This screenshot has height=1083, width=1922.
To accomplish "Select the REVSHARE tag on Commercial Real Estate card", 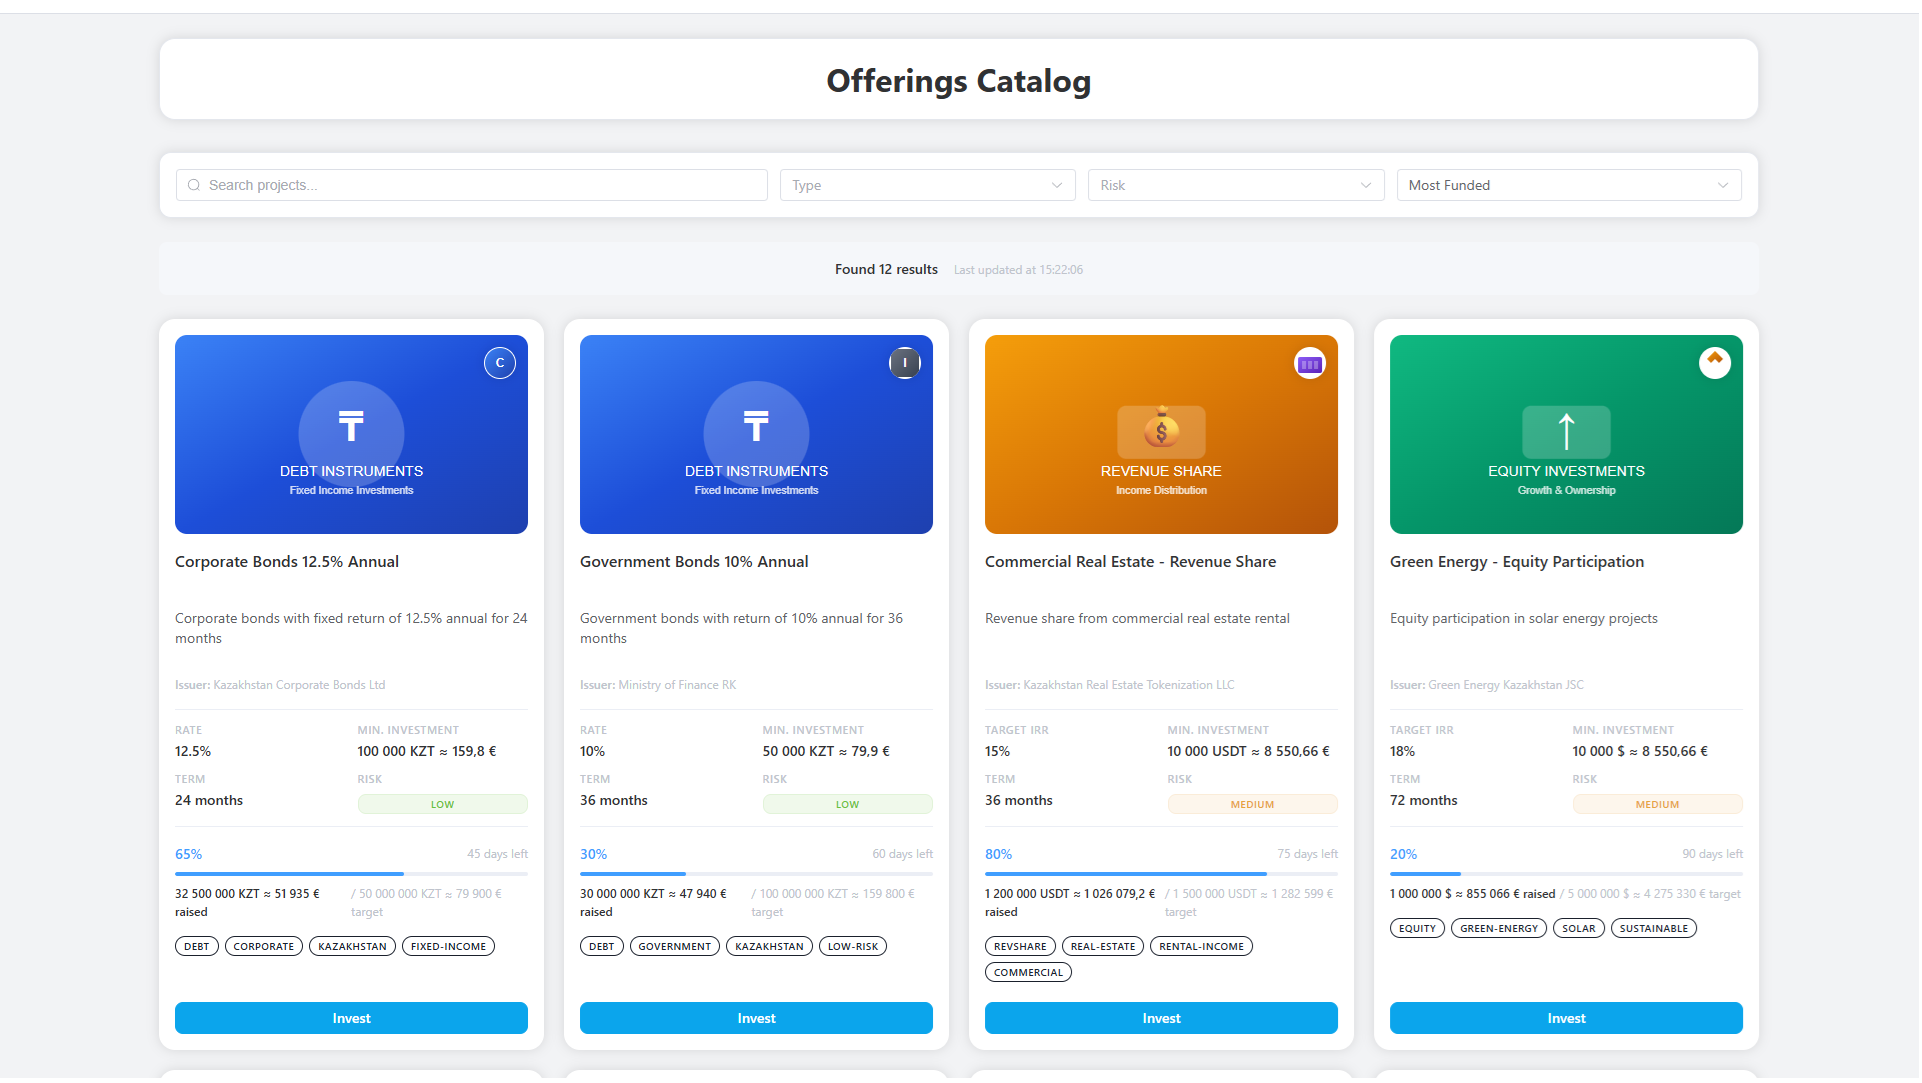I will pos(1019,946).
